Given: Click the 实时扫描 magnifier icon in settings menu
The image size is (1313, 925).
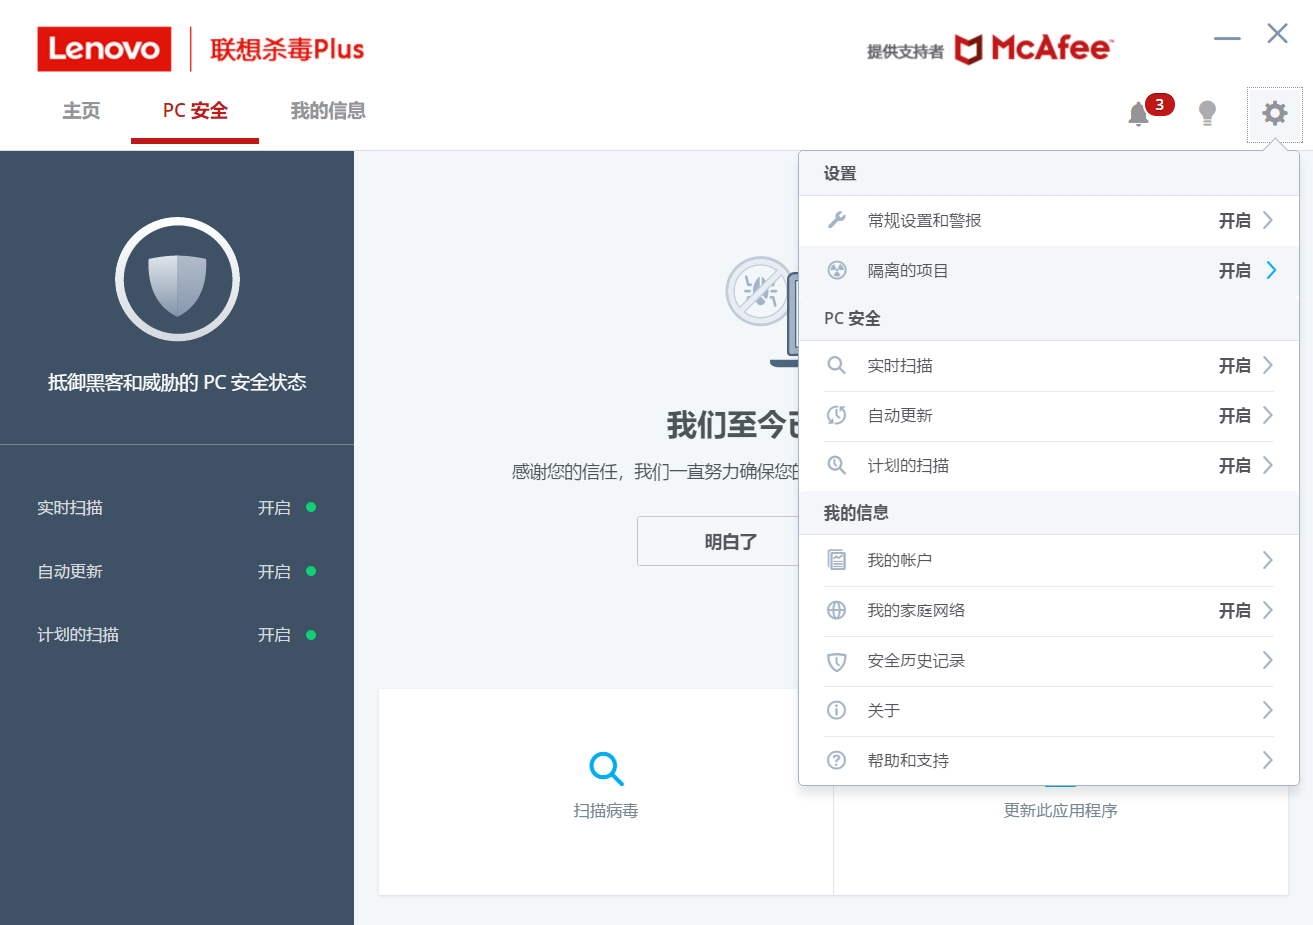Looking at the screenshot, I should [x=836, y=365].
